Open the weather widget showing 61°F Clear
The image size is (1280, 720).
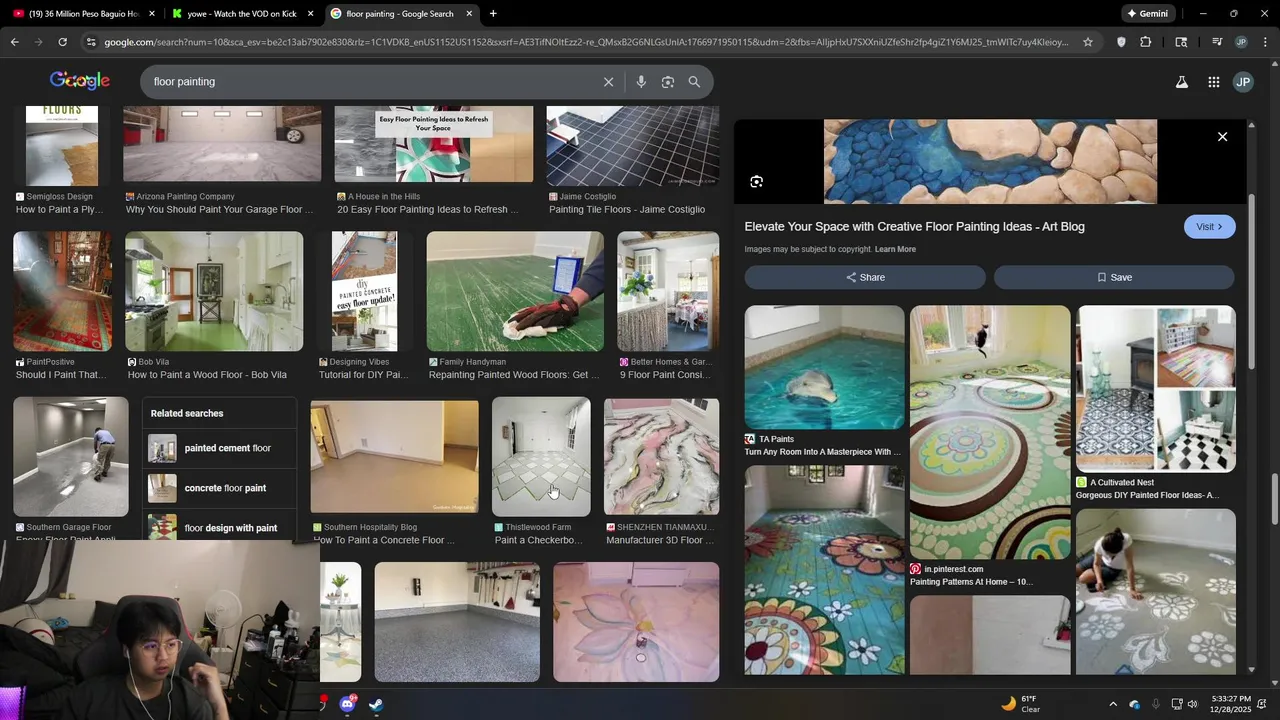coord(1021,704)
